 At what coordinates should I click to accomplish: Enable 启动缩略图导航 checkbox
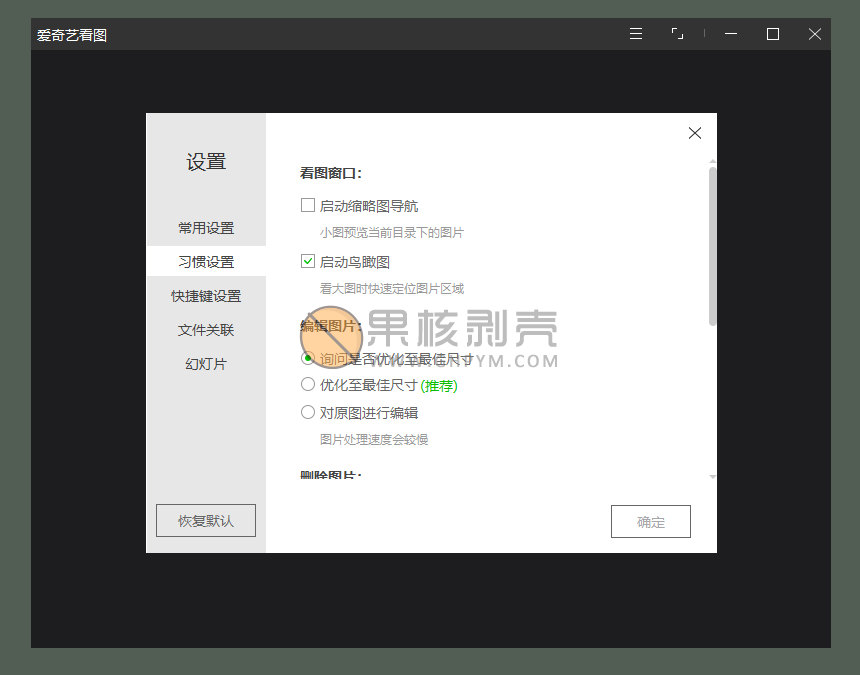(x=308, y=205)
